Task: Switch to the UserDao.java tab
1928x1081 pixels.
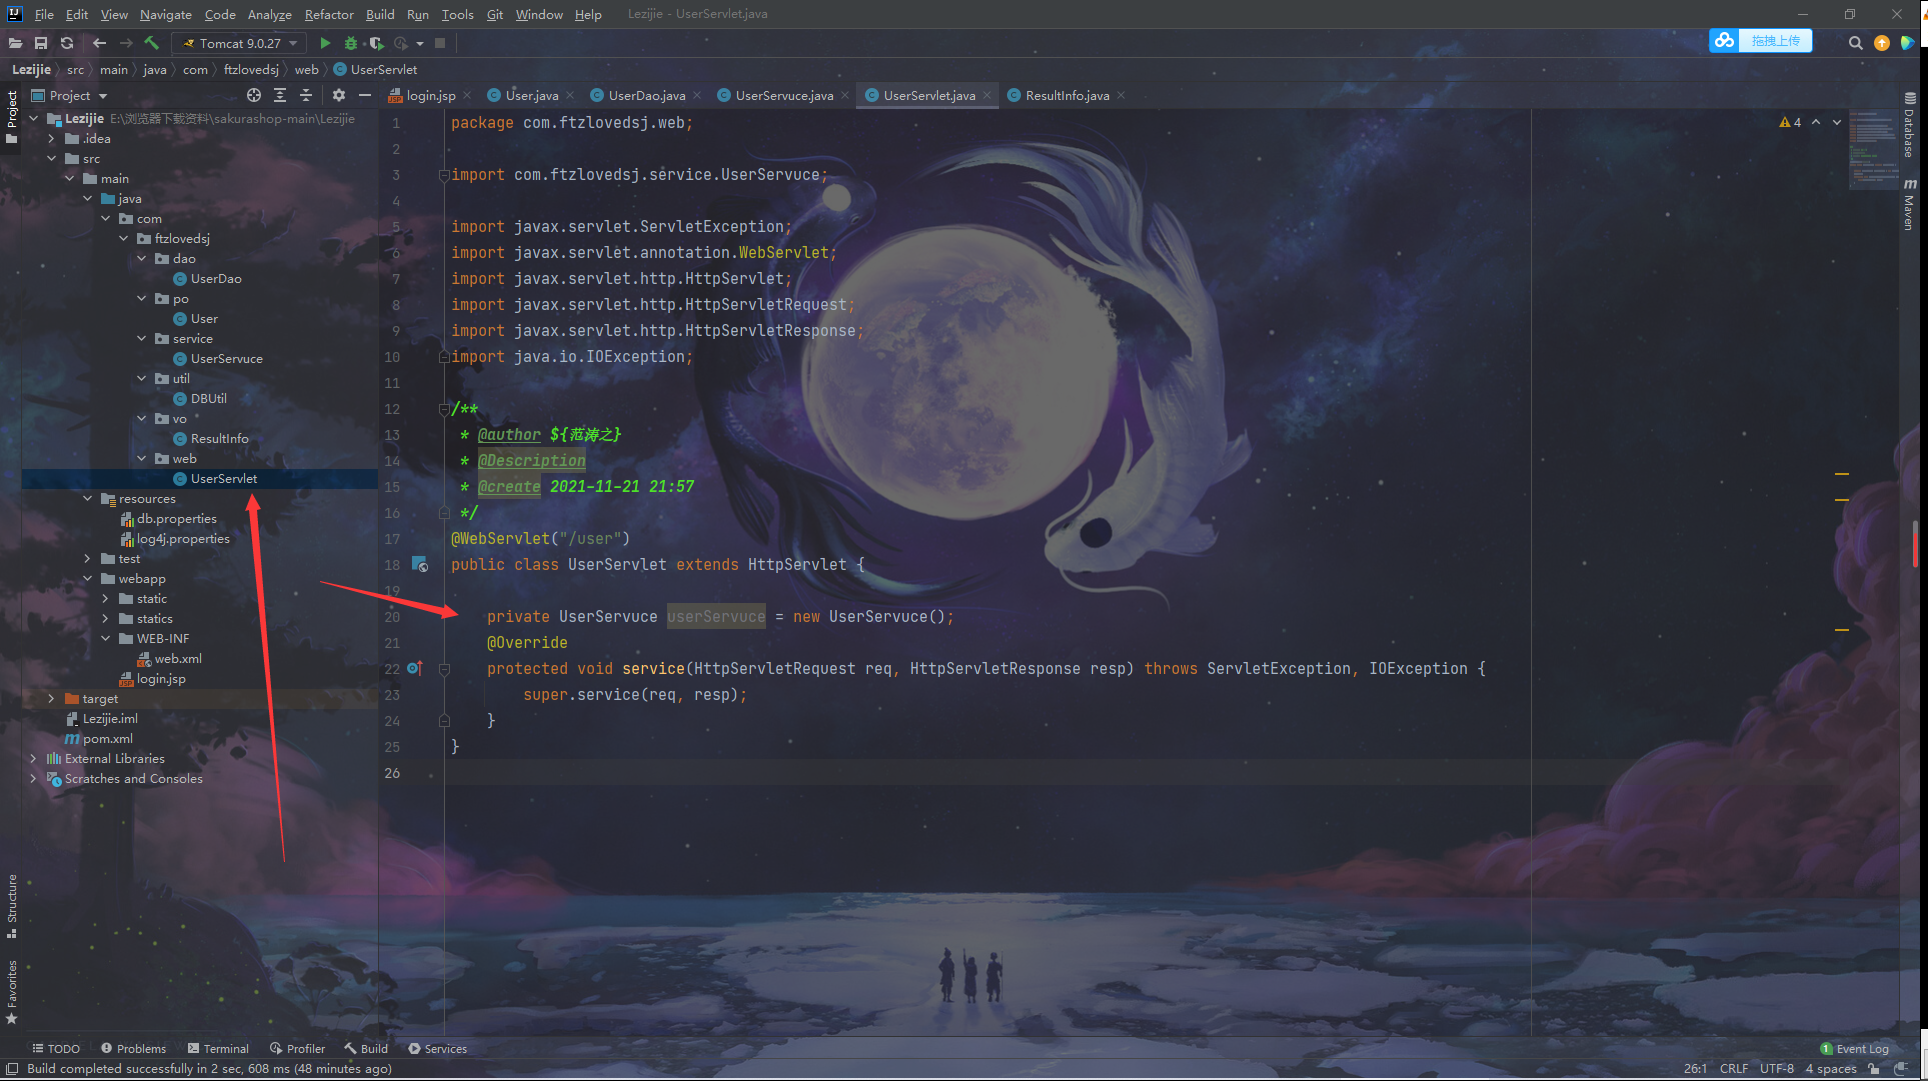Action: [x=646, y=95]
